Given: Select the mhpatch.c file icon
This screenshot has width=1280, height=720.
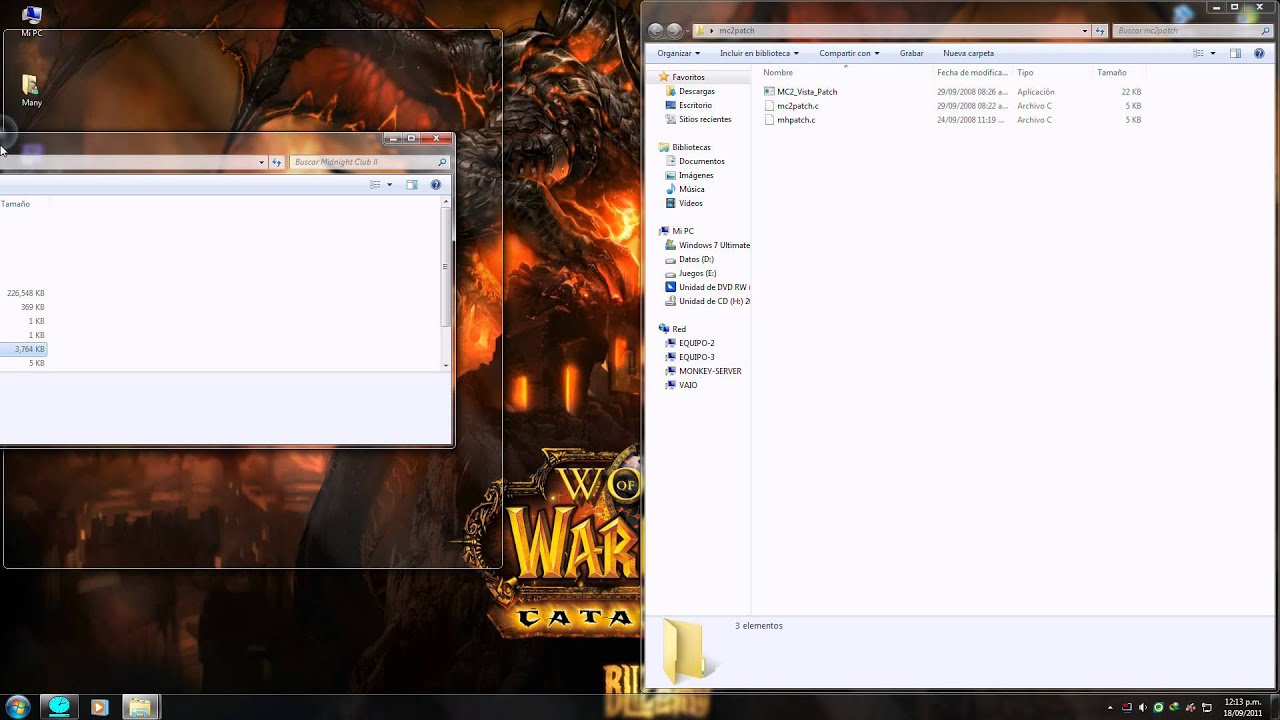Looking at the screenshot, I should coord(769,120).
